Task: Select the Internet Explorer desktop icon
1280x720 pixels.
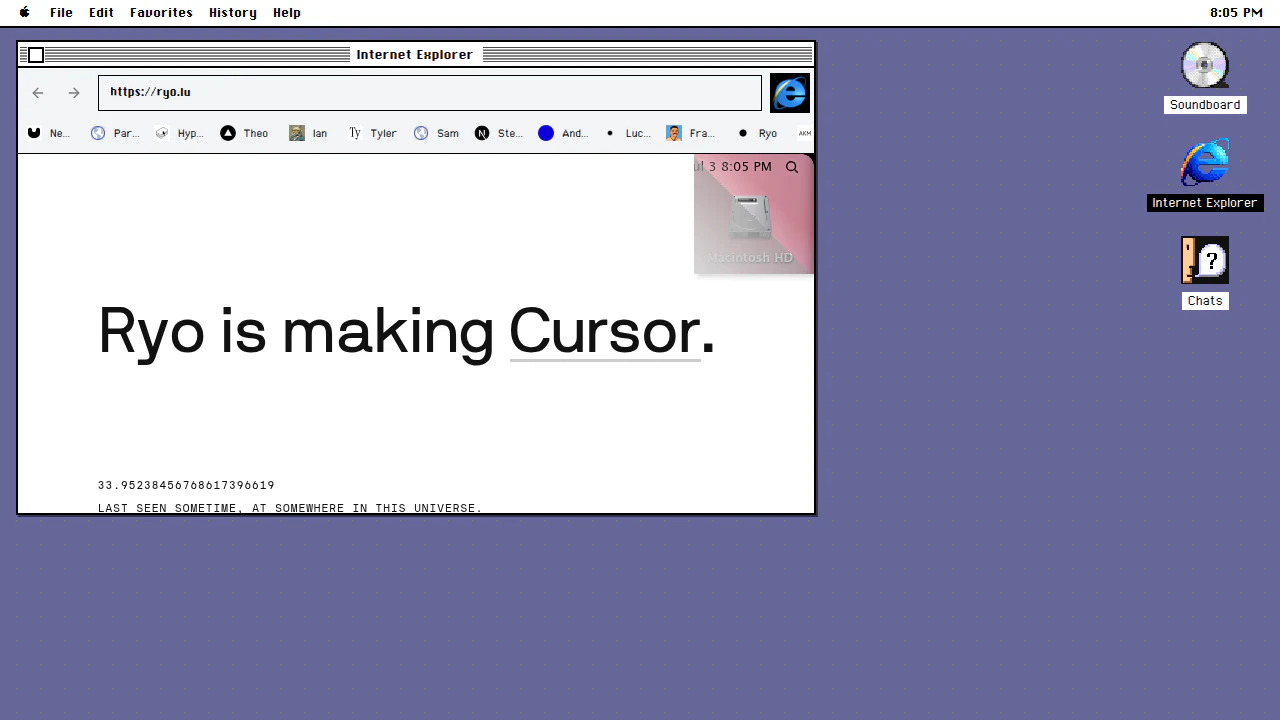Action: coord(1205,175)
